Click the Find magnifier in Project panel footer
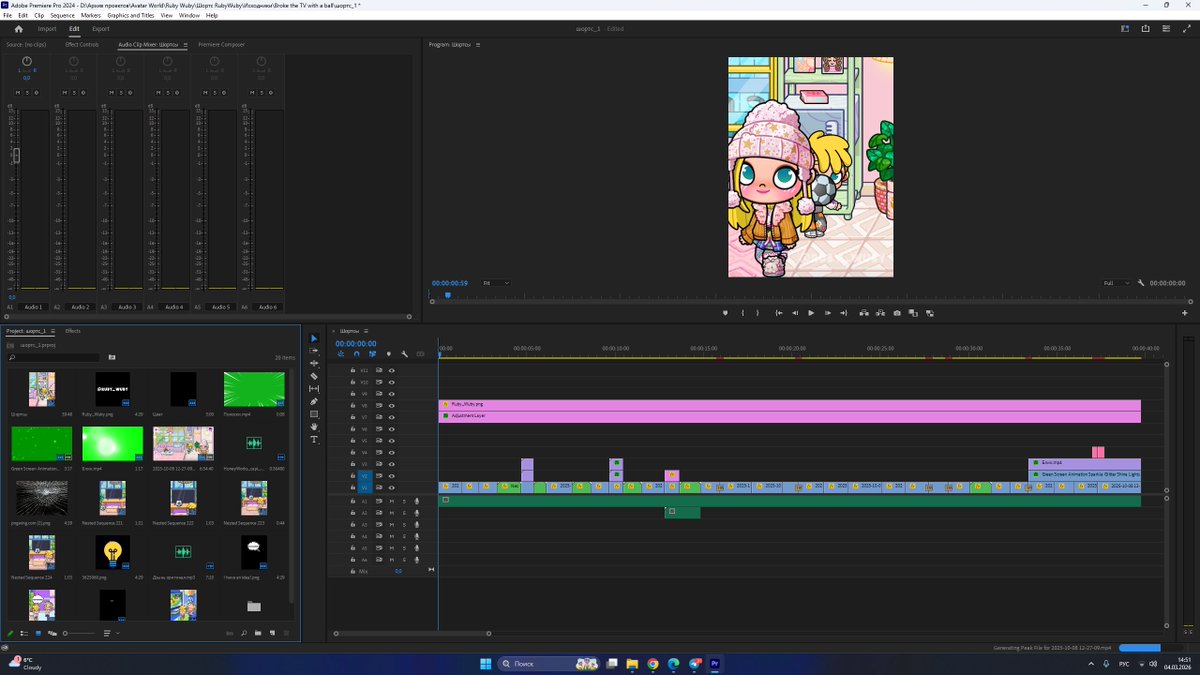Screen dimensions: 1200x675 [x=244, y=633]
